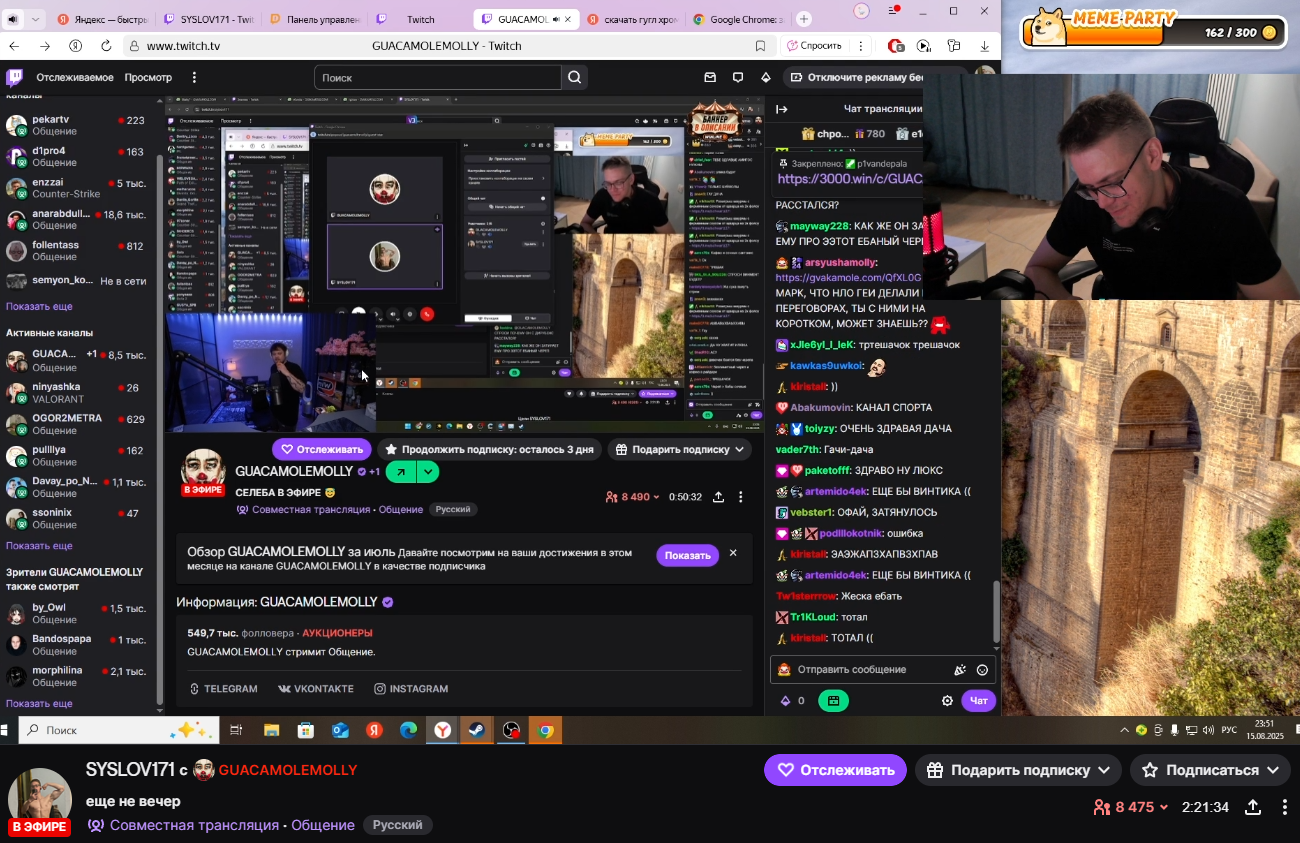
Task: Toggle tab sound with the speaker icon left of the tabs
Action: 11,19
